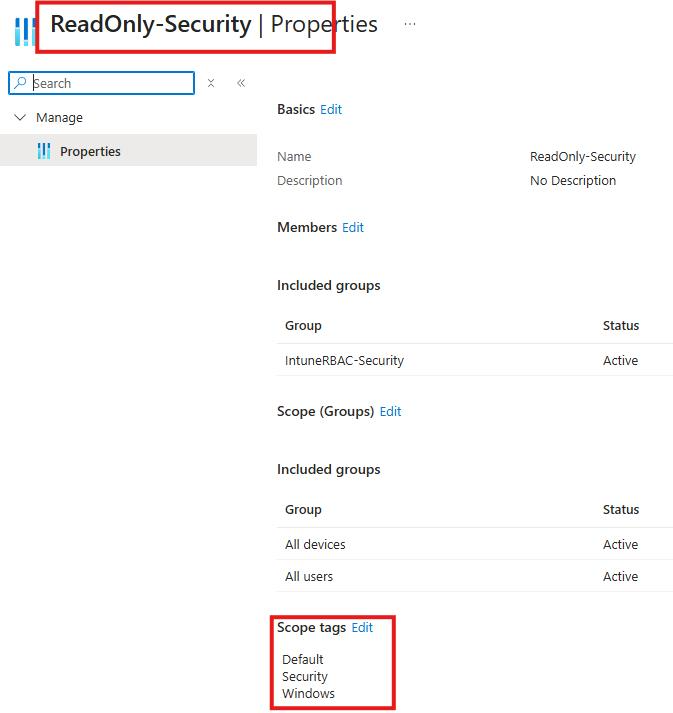673x713 pixels.
Task: Click the Windows scope tag
Action: click(x=308, y=693)
